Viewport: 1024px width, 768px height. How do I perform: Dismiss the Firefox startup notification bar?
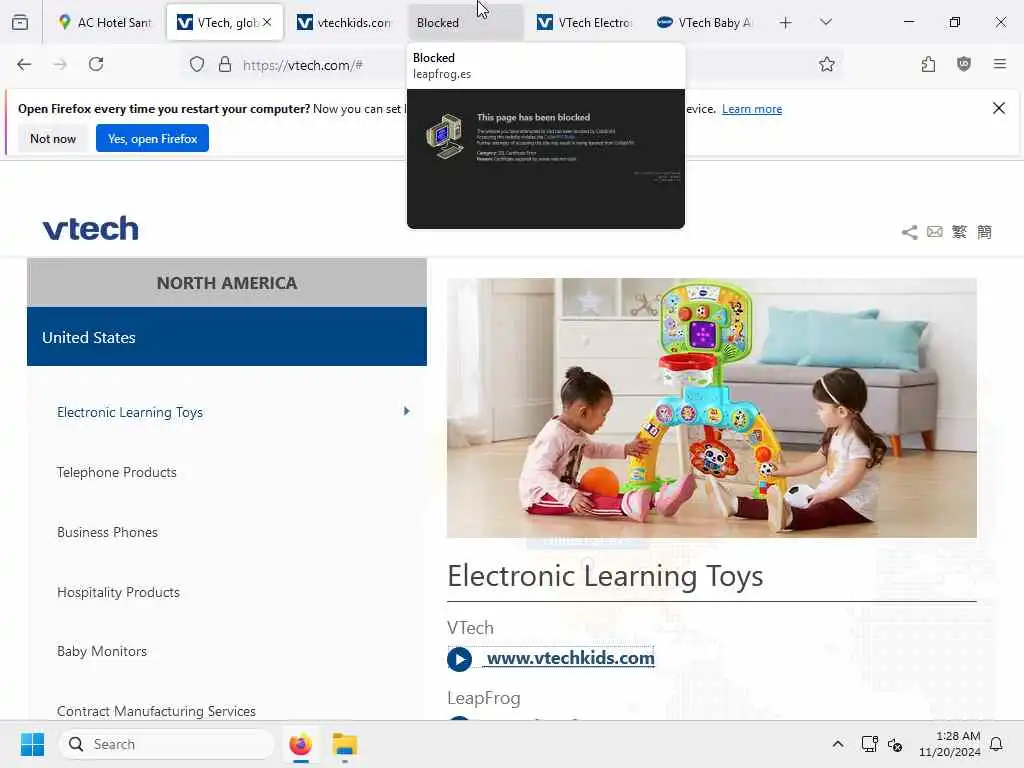999,108
